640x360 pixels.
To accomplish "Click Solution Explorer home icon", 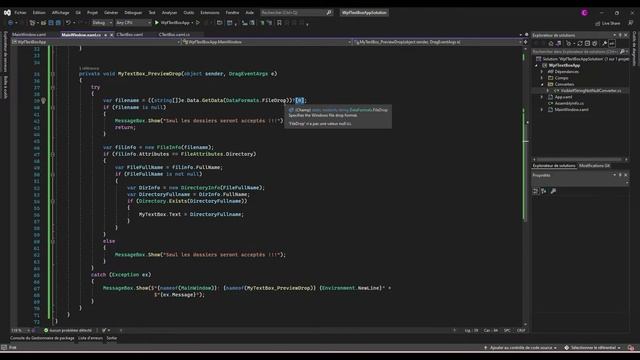I will (551, 43).
